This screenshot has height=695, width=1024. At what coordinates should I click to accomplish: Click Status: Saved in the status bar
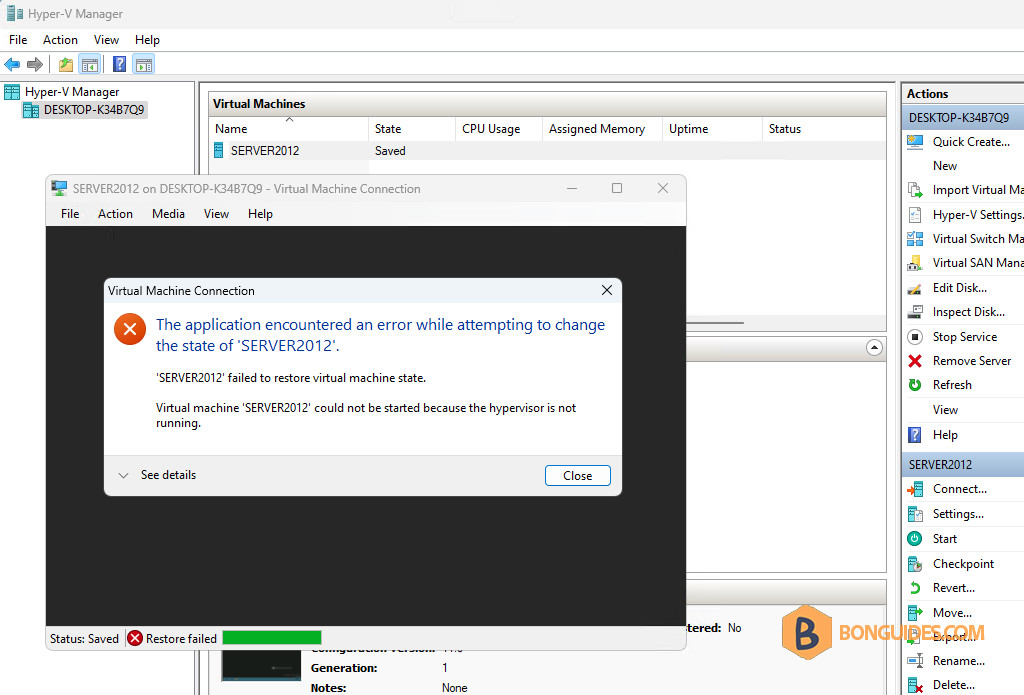pos(84,639)
